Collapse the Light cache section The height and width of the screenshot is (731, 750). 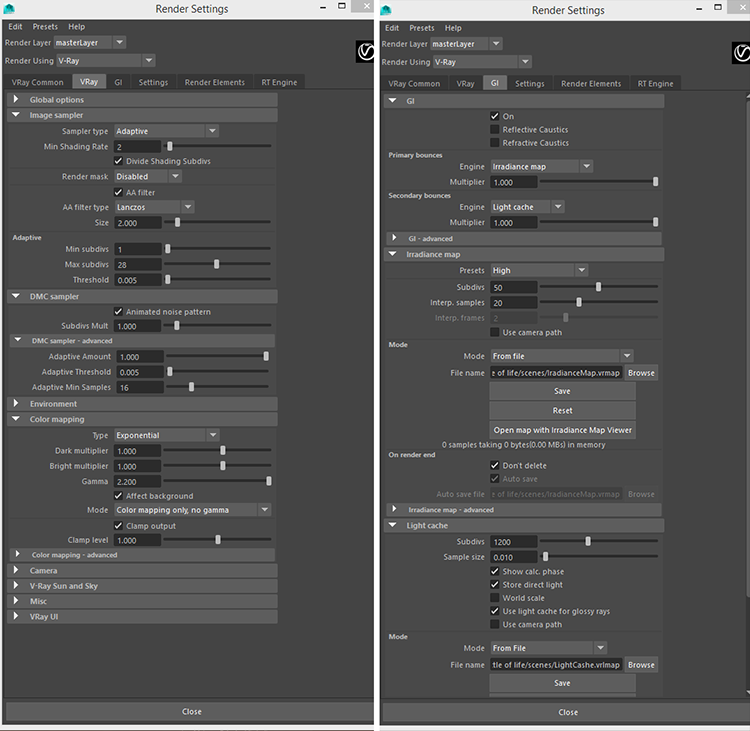pos(524,525)
